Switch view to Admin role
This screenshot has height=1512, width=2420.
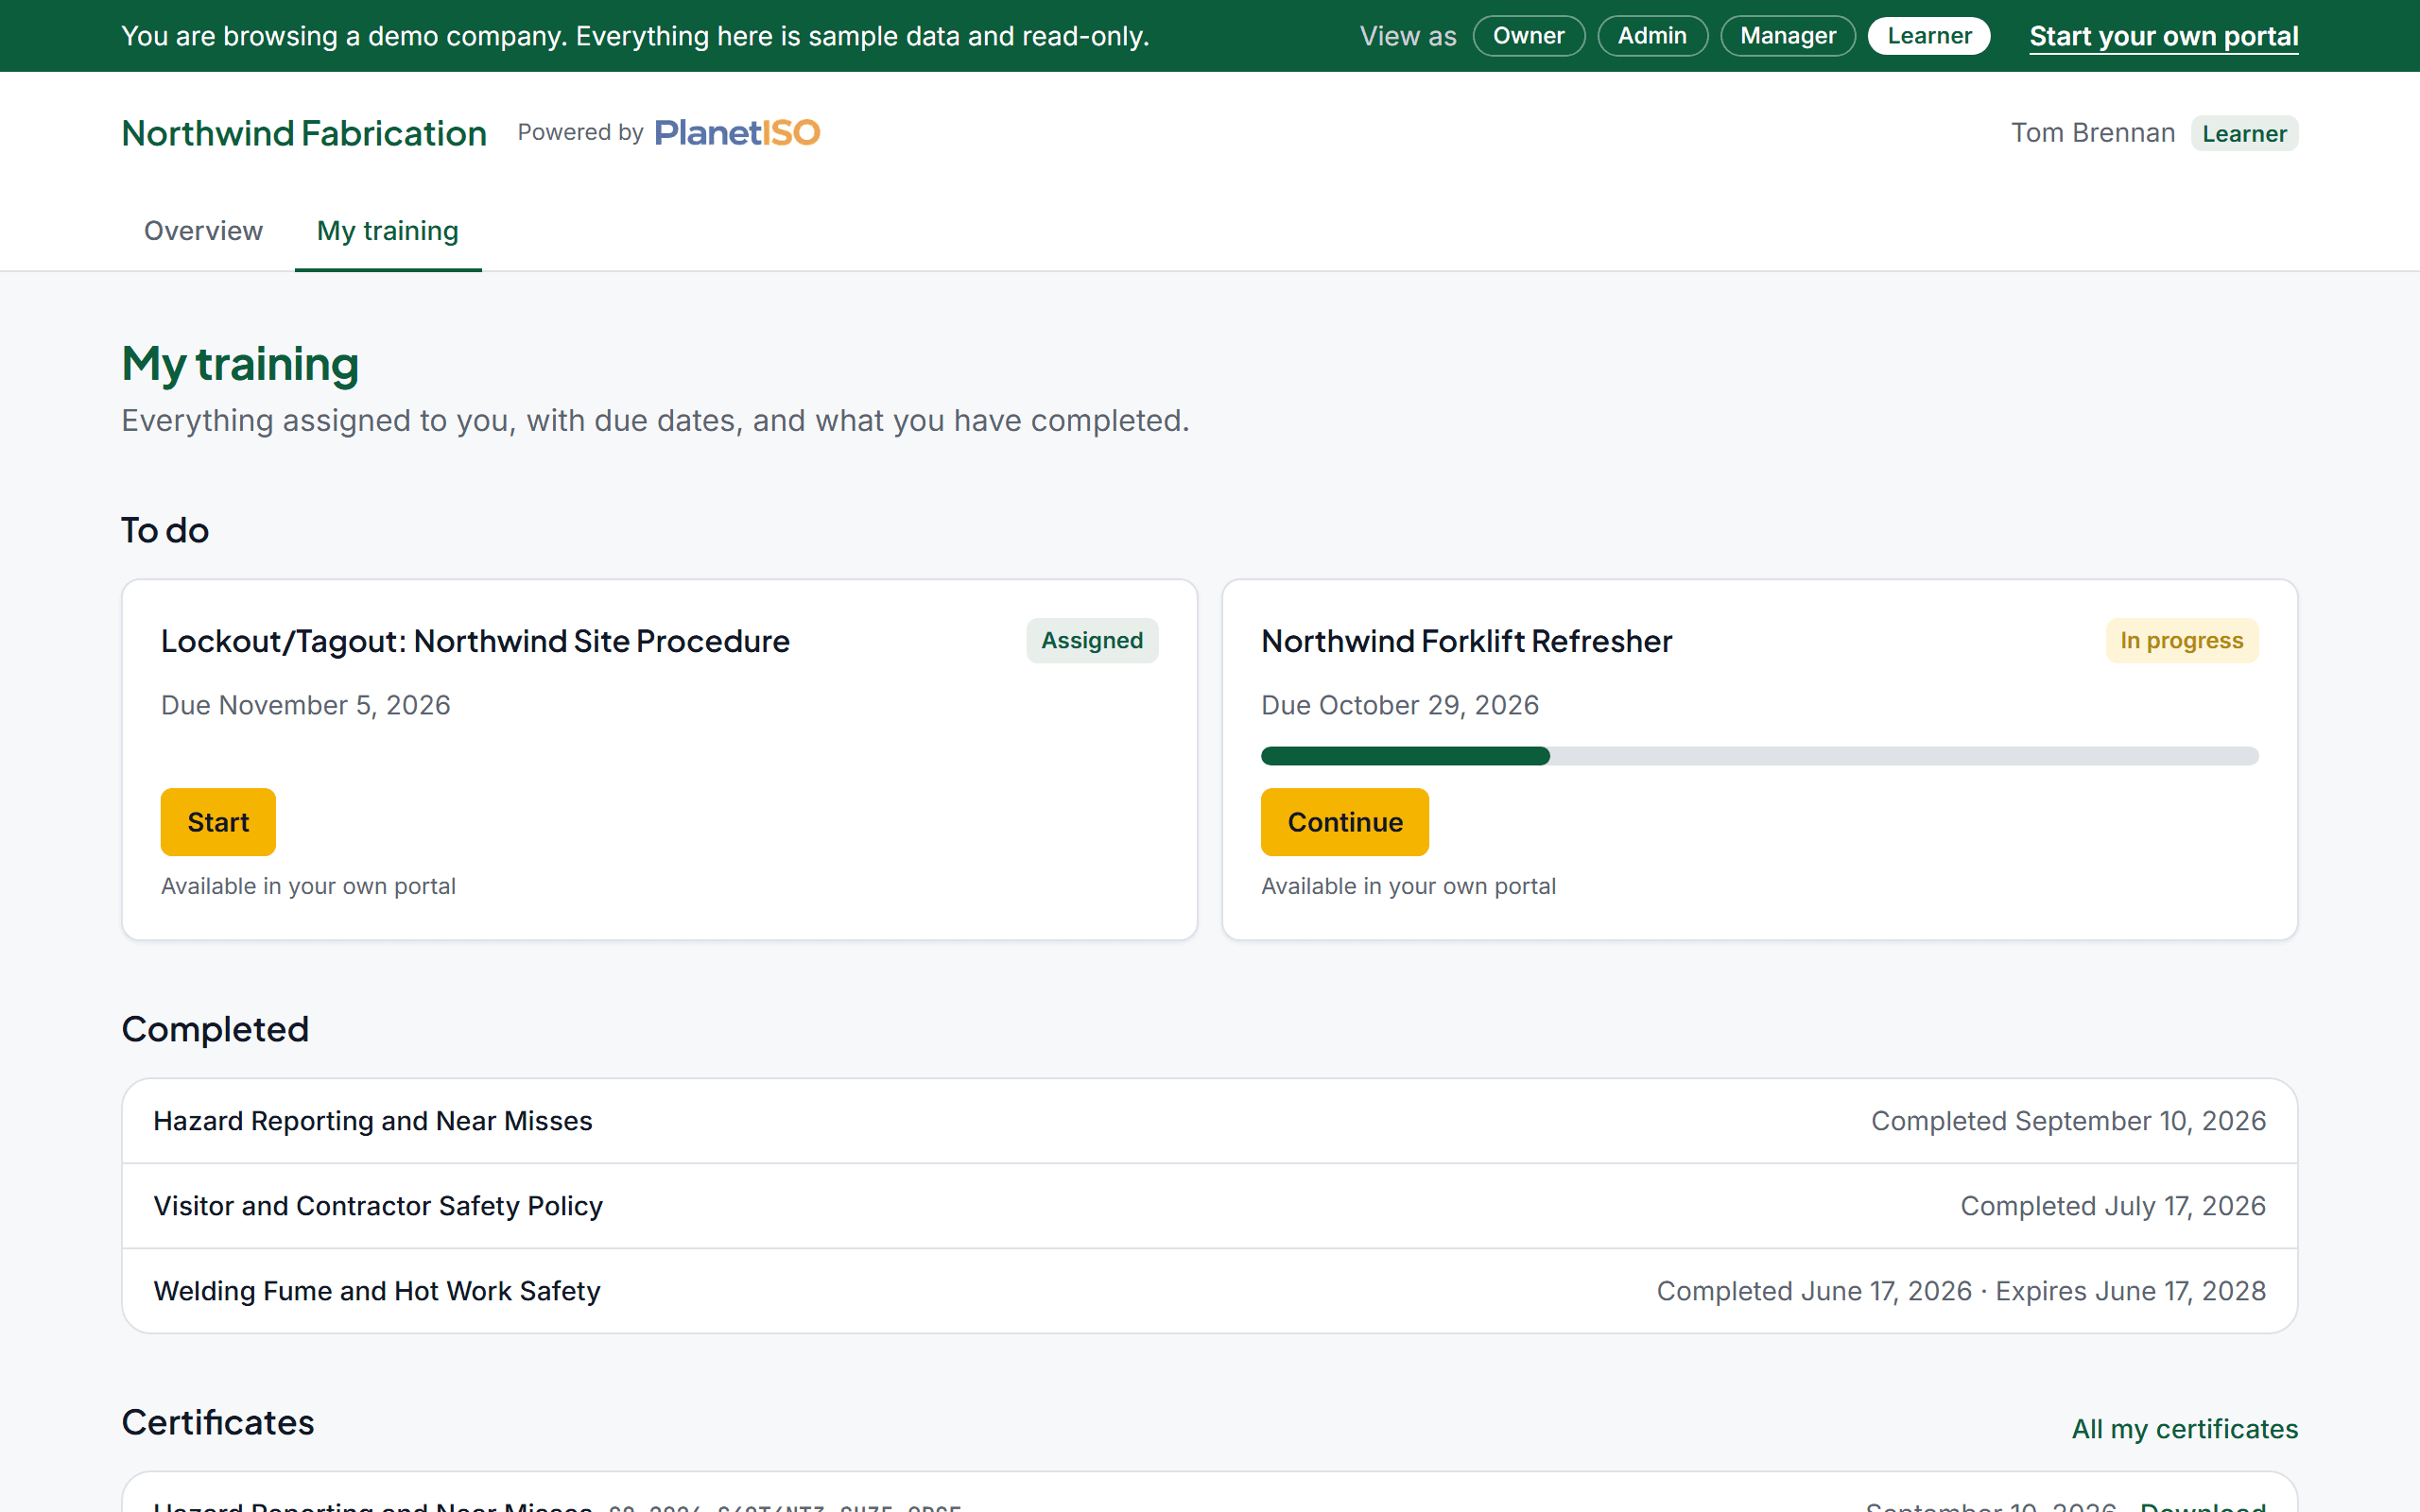pos(1652,36)
